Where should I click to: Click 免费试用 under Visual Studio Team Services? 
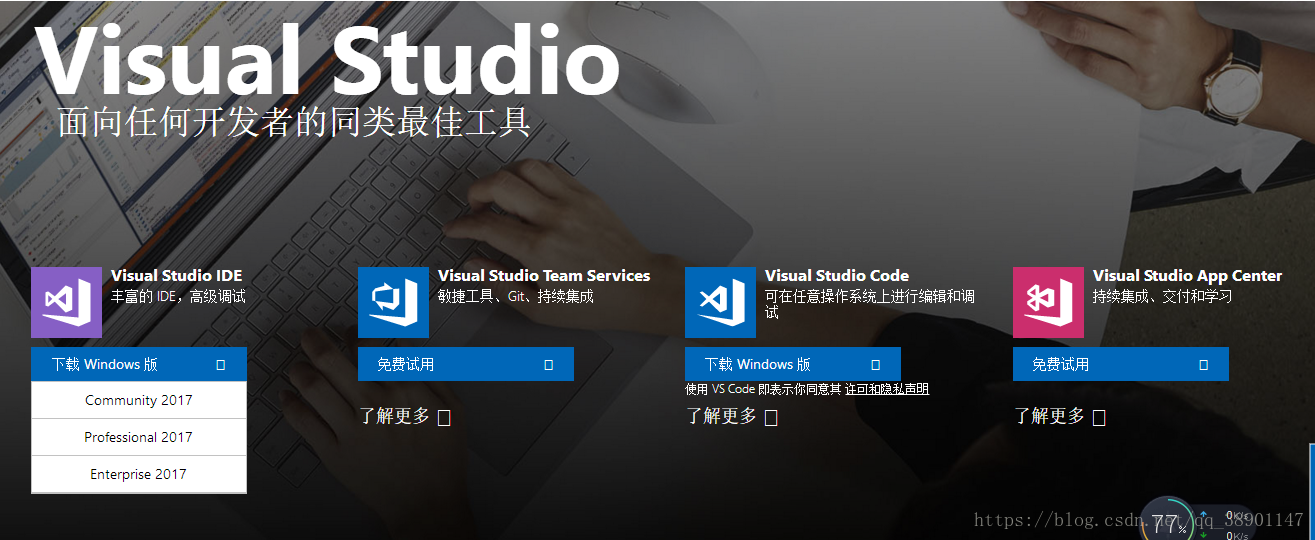tap(466, 364)
